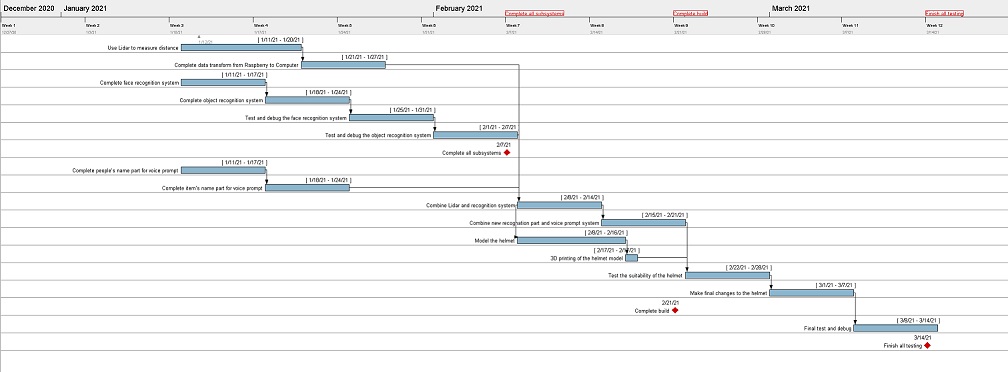Click 'Complete people's name part' task bar
The height and width of the screenshot is (372, 1008).
coord(223,170)
